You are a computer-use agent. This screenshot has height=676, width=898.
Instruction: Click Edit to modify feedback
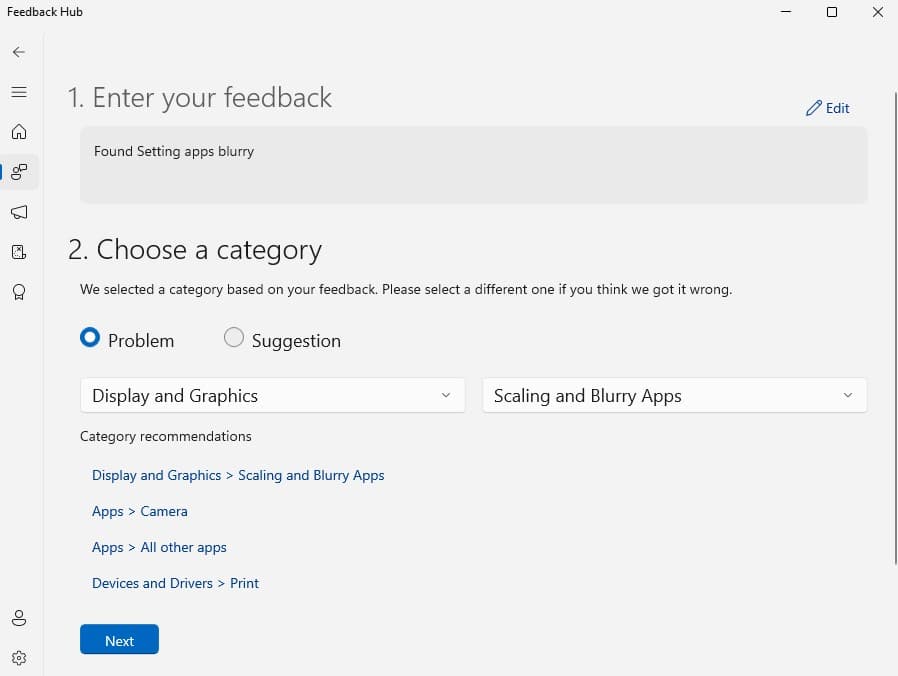click(828, 108)
